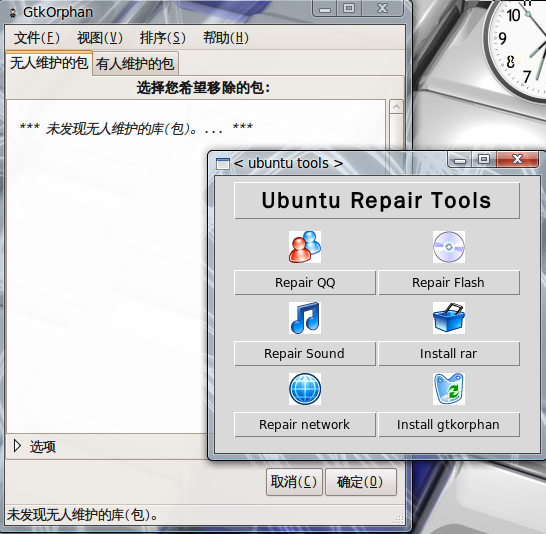Click the Repair QQ people icon
The image size is (546, 534).
[305, 247]
